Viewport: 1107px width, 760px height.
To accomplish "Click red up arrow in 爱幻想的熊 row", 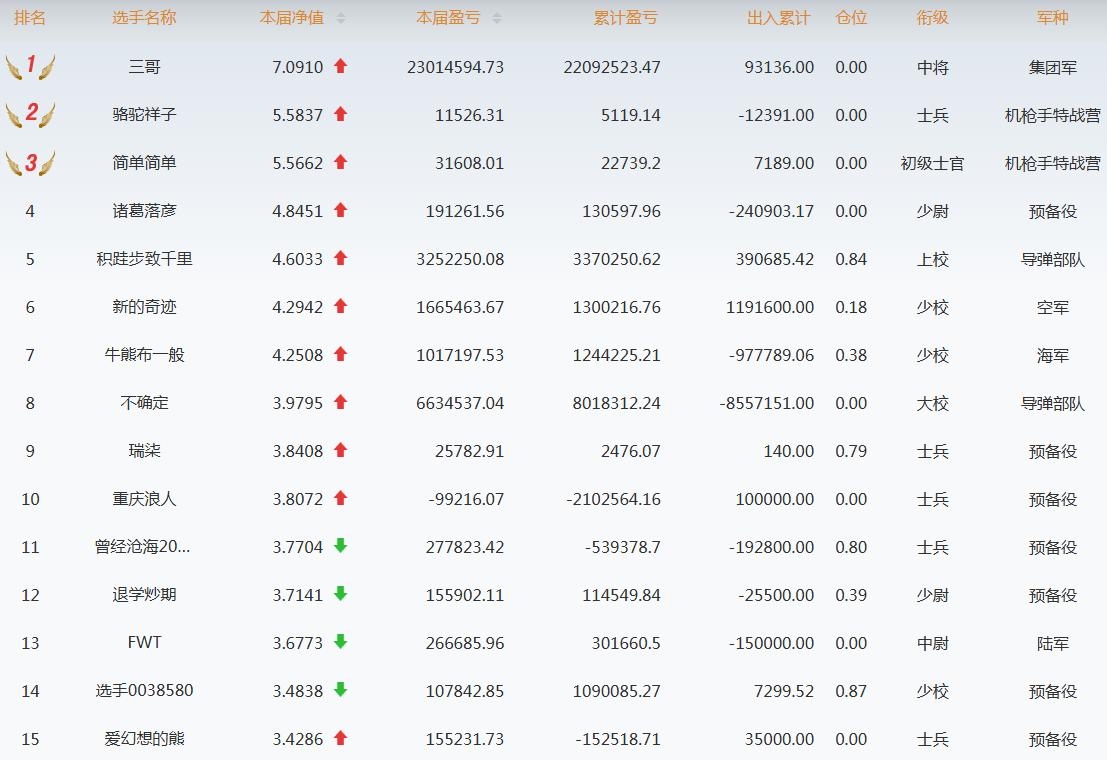I will [x=340, y=738].
